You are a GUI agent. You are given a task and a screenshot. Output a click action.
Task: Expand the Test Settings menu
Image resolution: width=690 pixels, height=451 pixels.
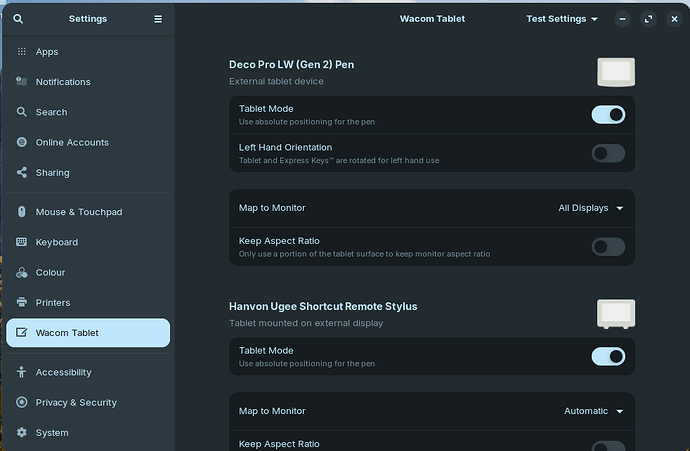point(562,19)
